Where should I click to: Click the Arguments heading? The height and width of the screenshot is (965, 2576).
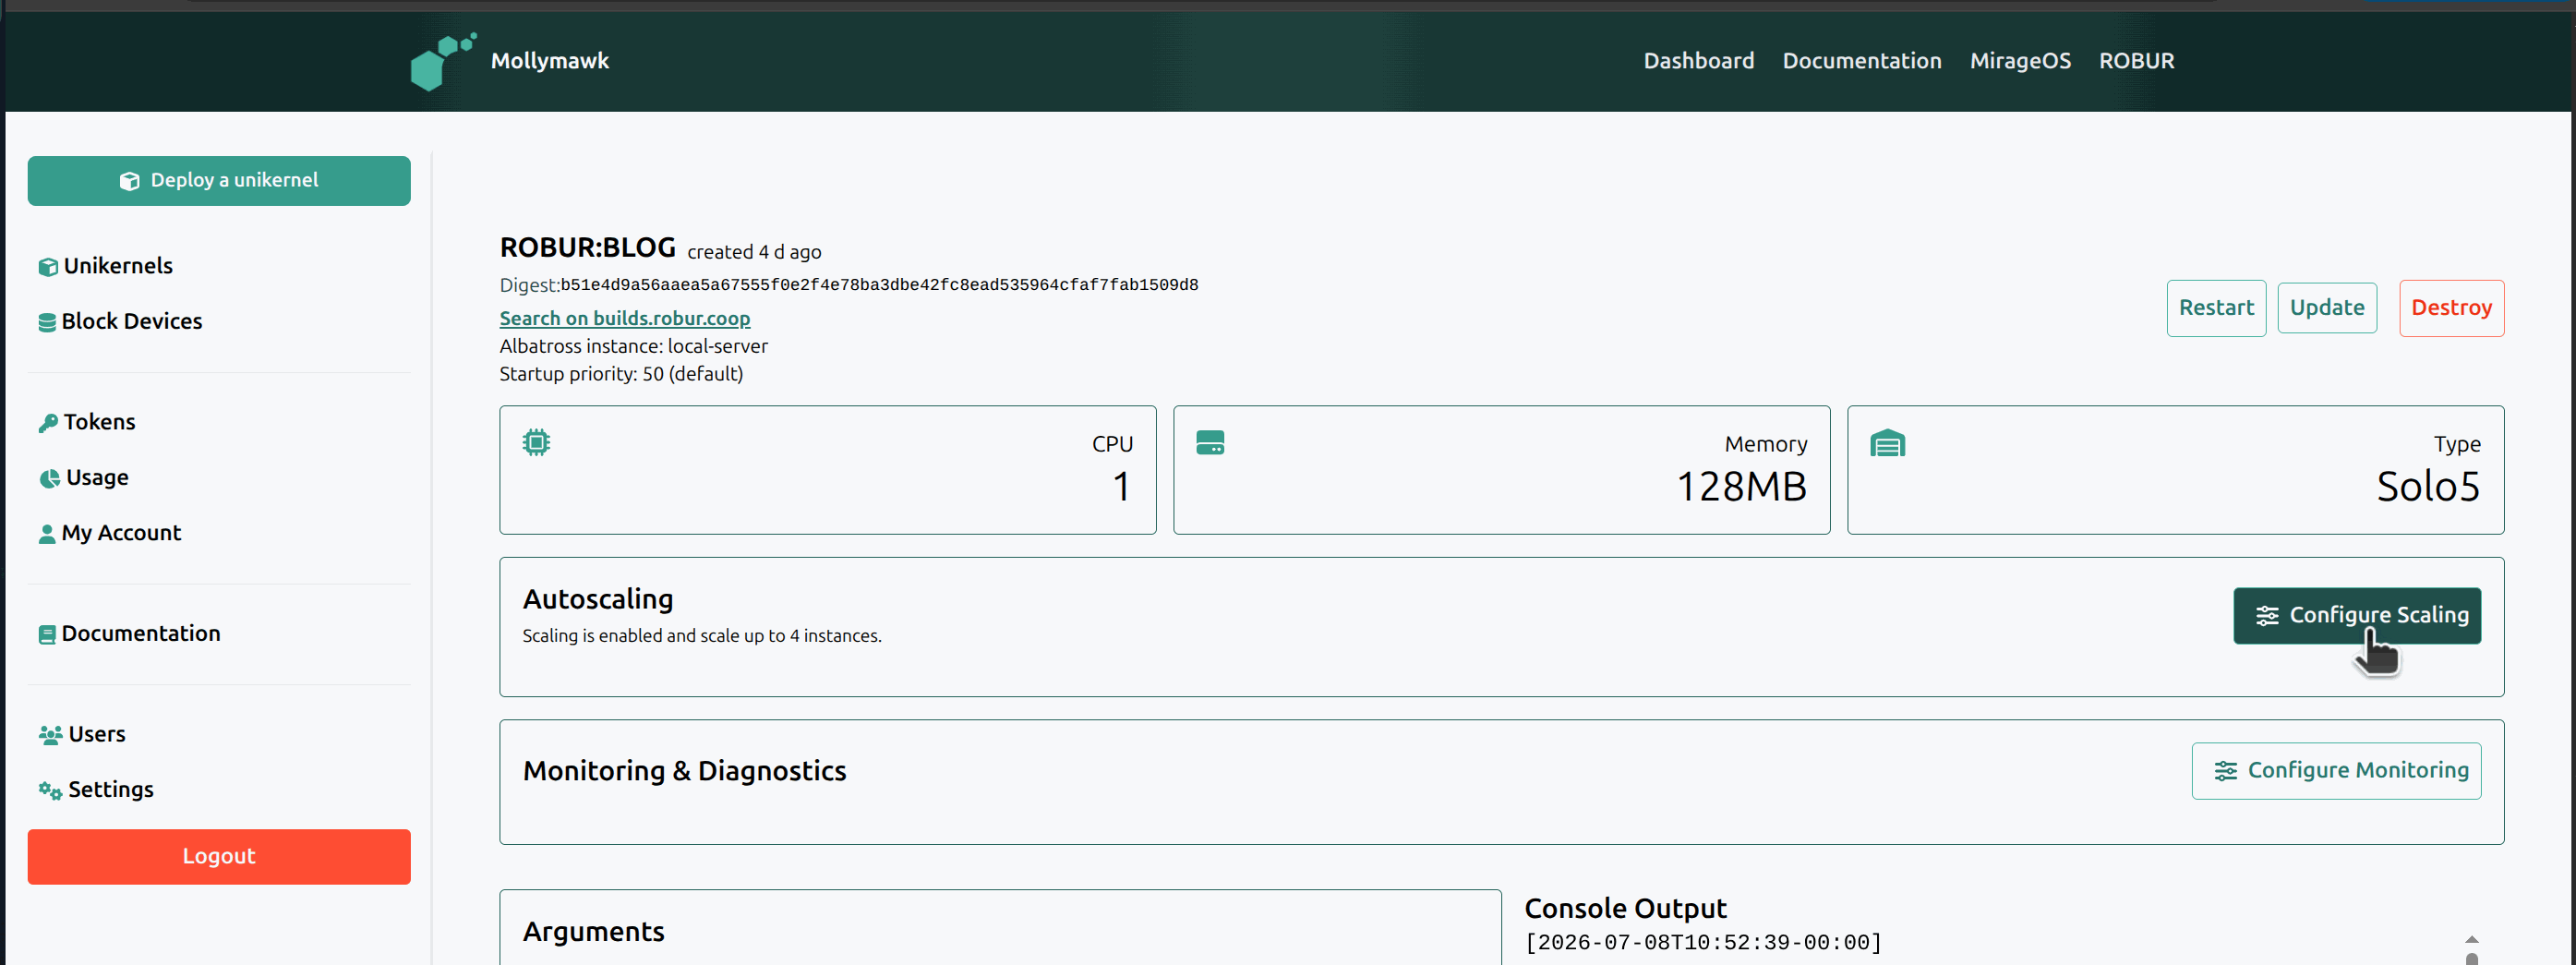pos(593,932)
